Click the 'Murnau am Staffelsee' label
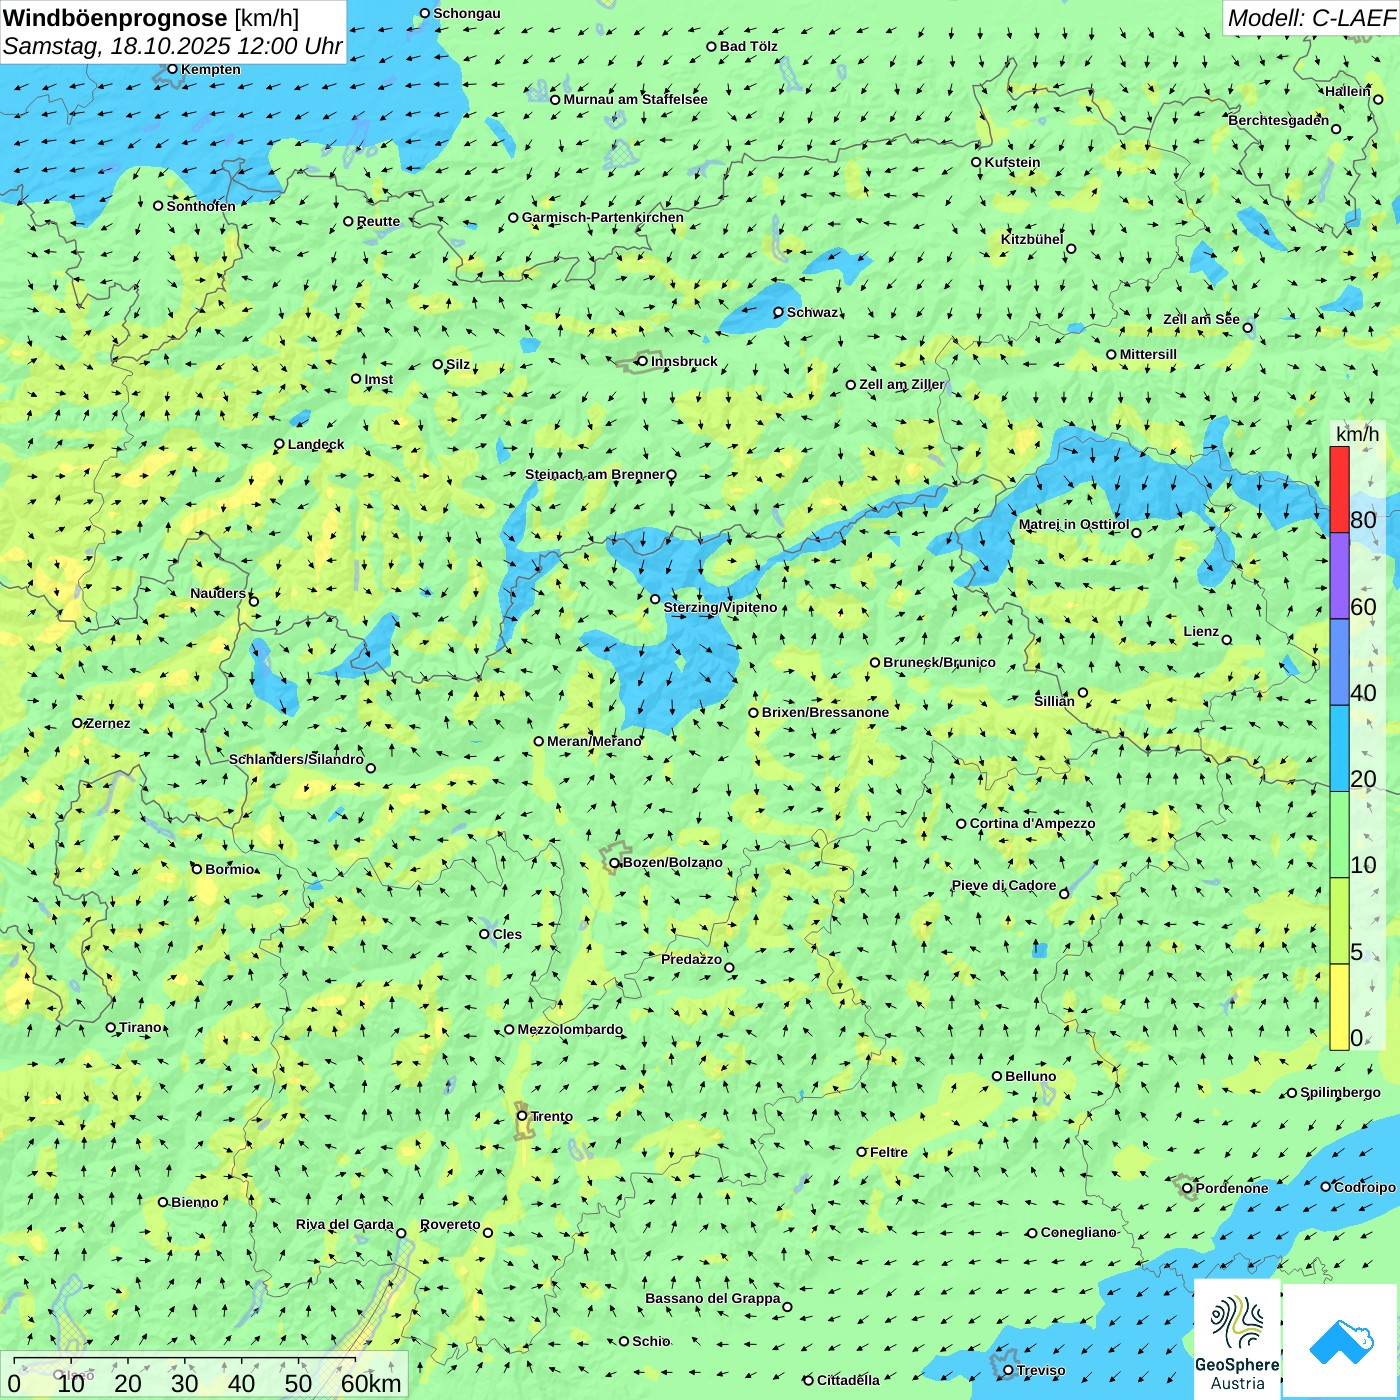This screenshot has height=1400, width=1400. coord(635,99)
